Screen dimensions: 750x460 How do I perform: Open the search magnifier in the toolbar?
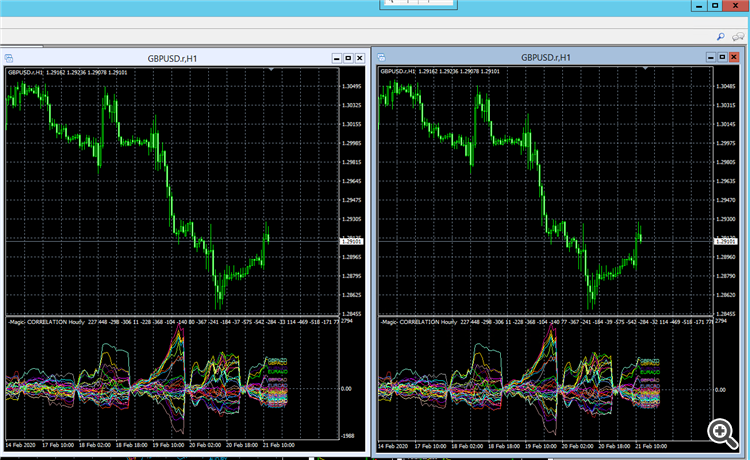tap(720, 37)
